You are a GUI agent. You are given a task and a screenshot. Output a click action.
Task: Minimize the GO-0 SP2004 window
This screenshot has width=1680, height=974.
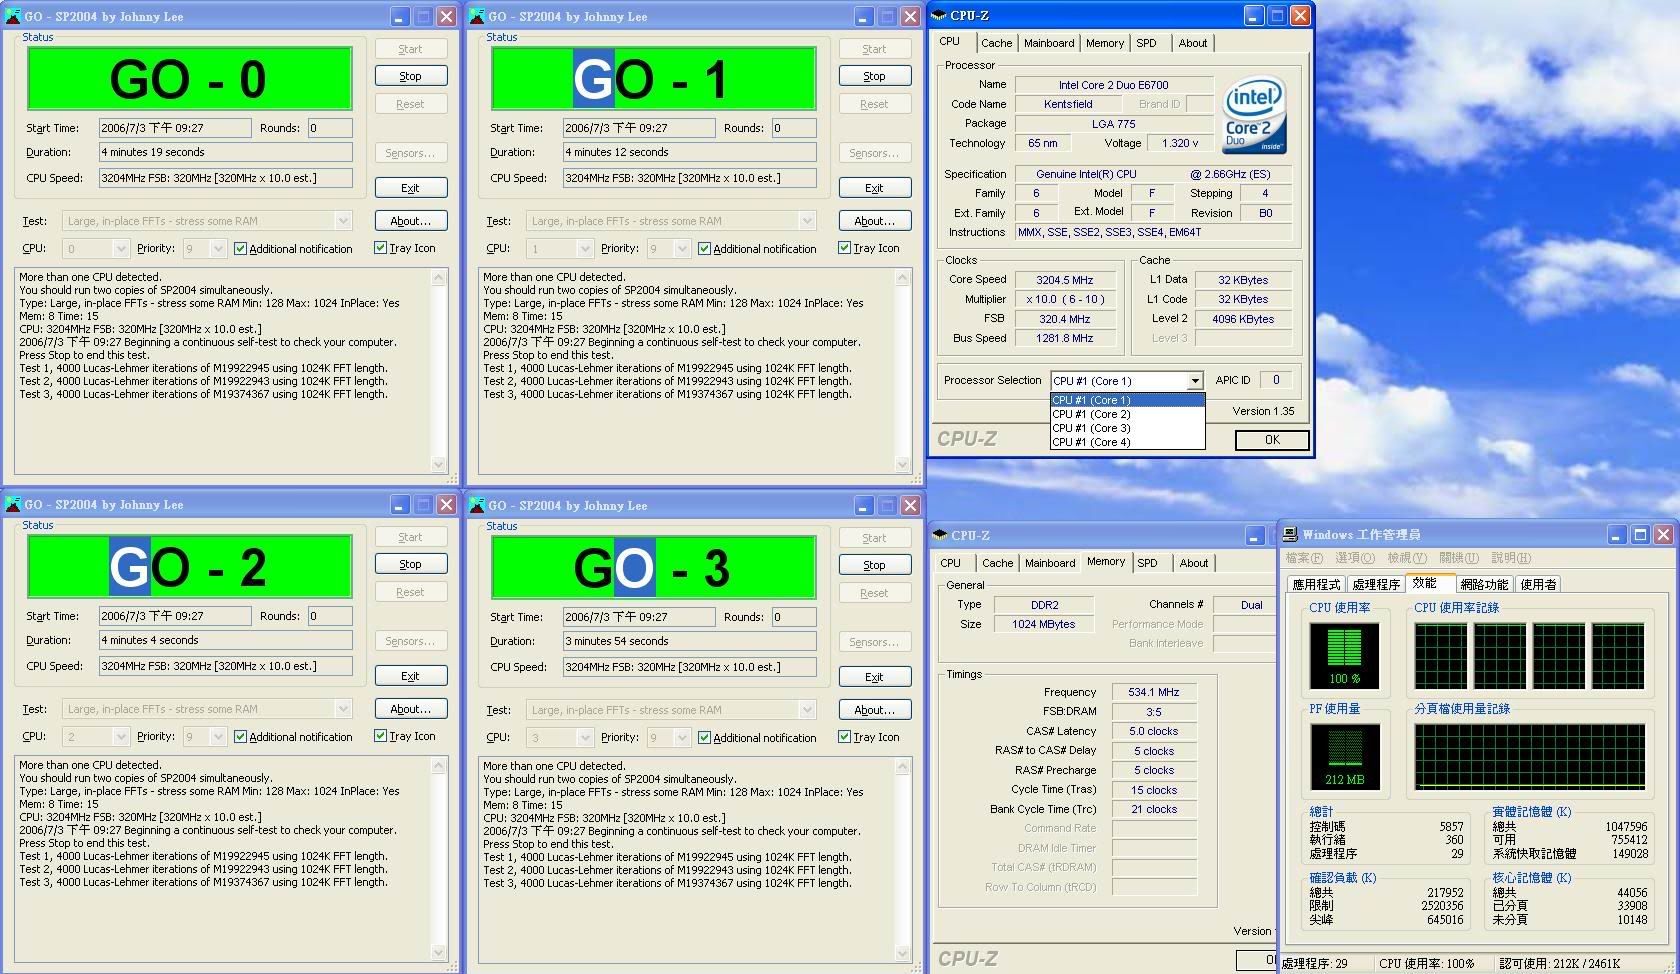coord(399,16)
